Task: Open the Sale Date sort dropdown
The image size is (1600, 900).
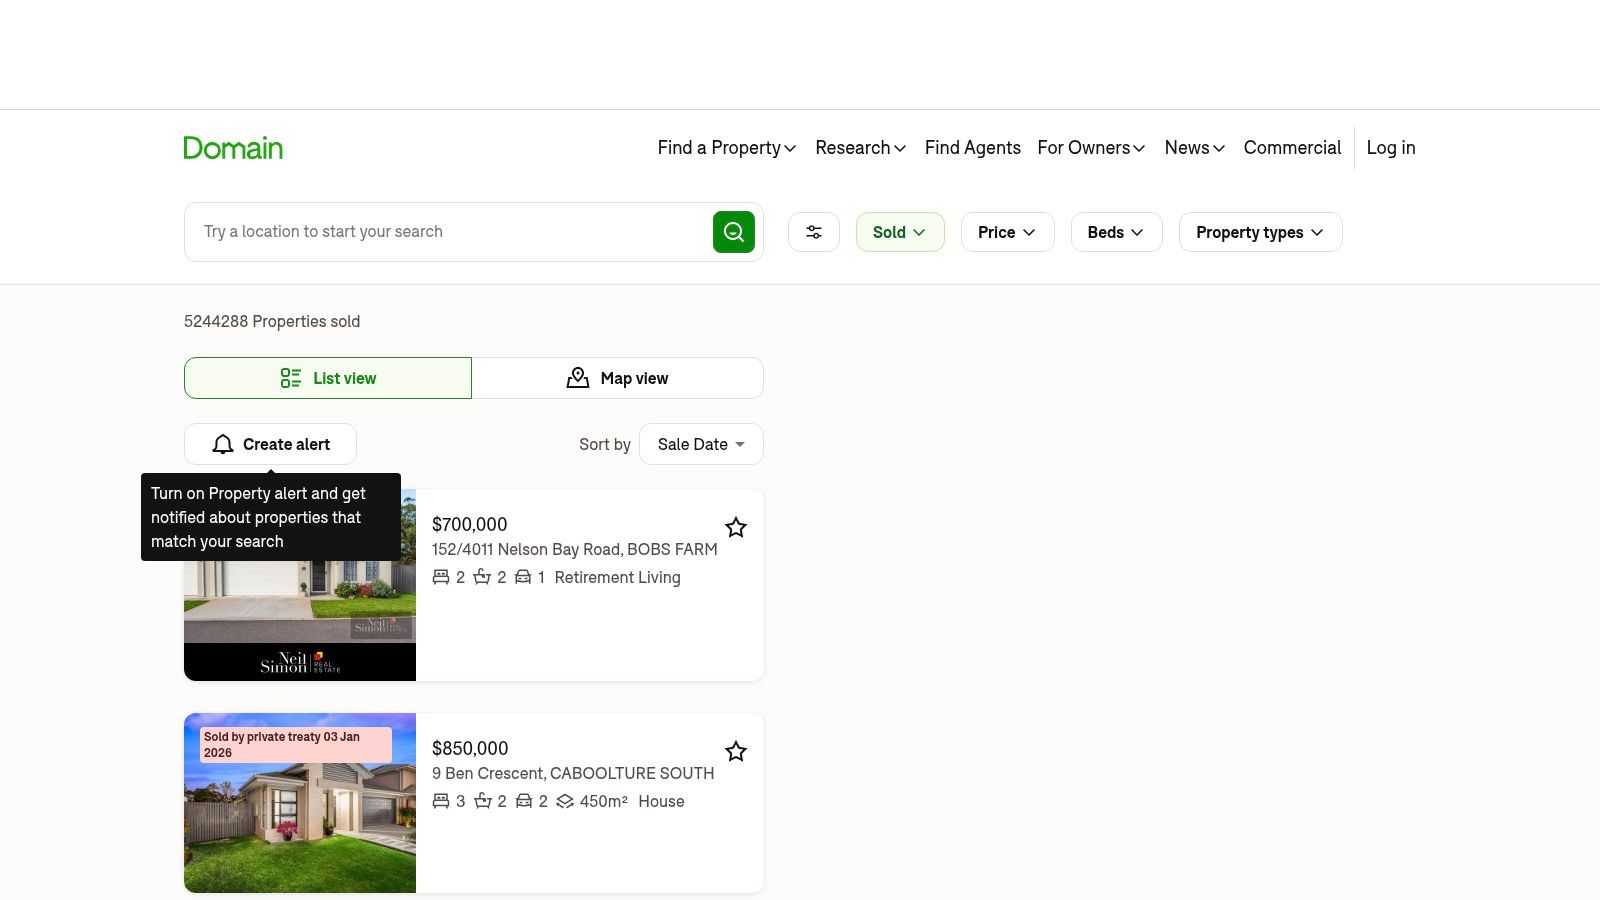Action: (701, 444)
